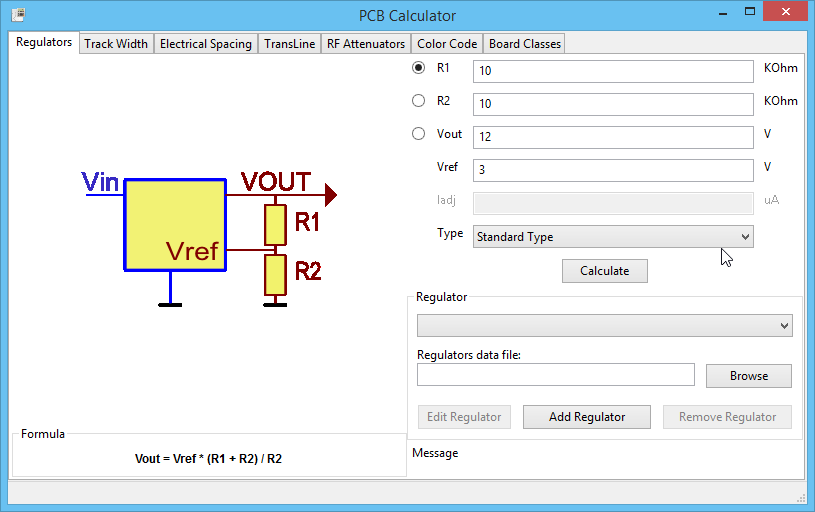Switch to the Regulators tab
Image resolution: width=815 pixels, height=512 pixels.
[44, 42]
